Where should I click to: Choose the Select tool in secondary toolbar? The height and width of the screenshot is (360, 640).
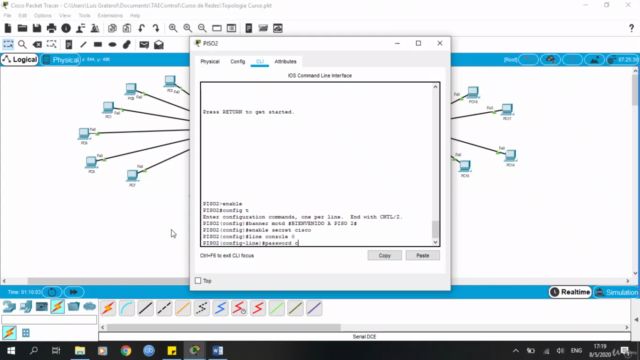8,44
